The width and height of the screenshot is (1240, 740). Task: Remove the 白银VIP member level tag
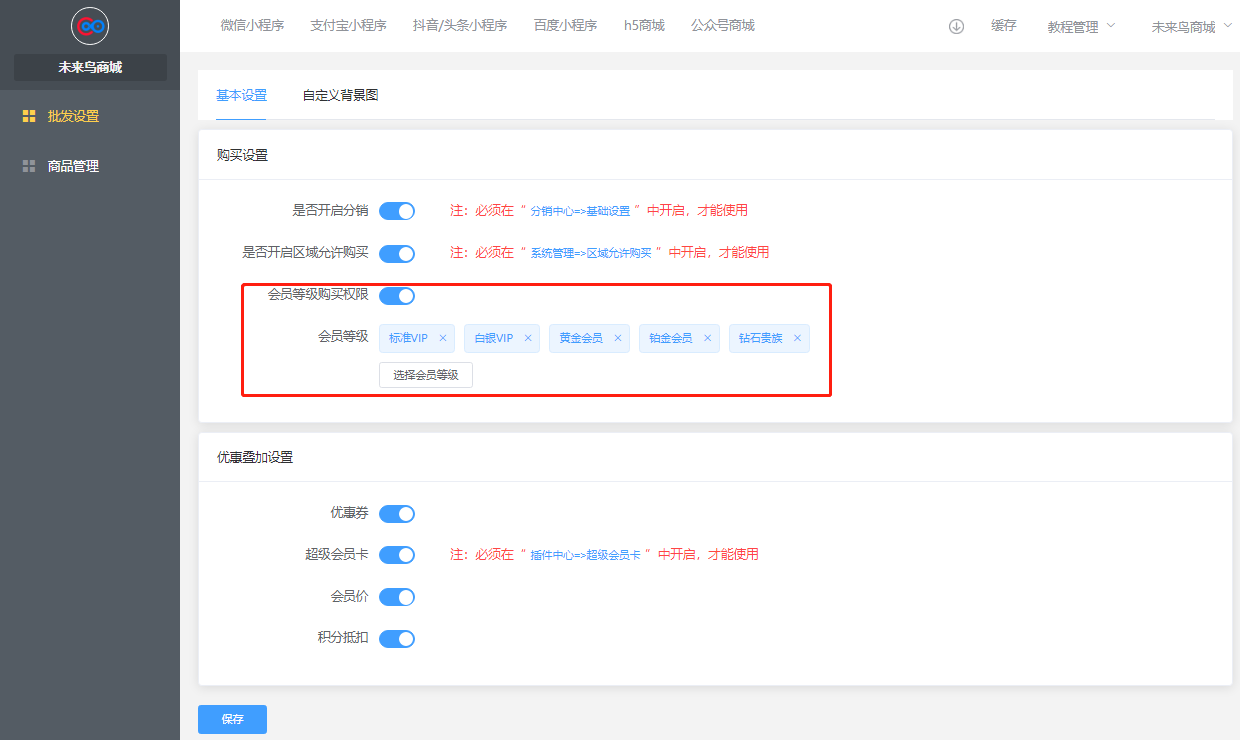coord(528,338)
